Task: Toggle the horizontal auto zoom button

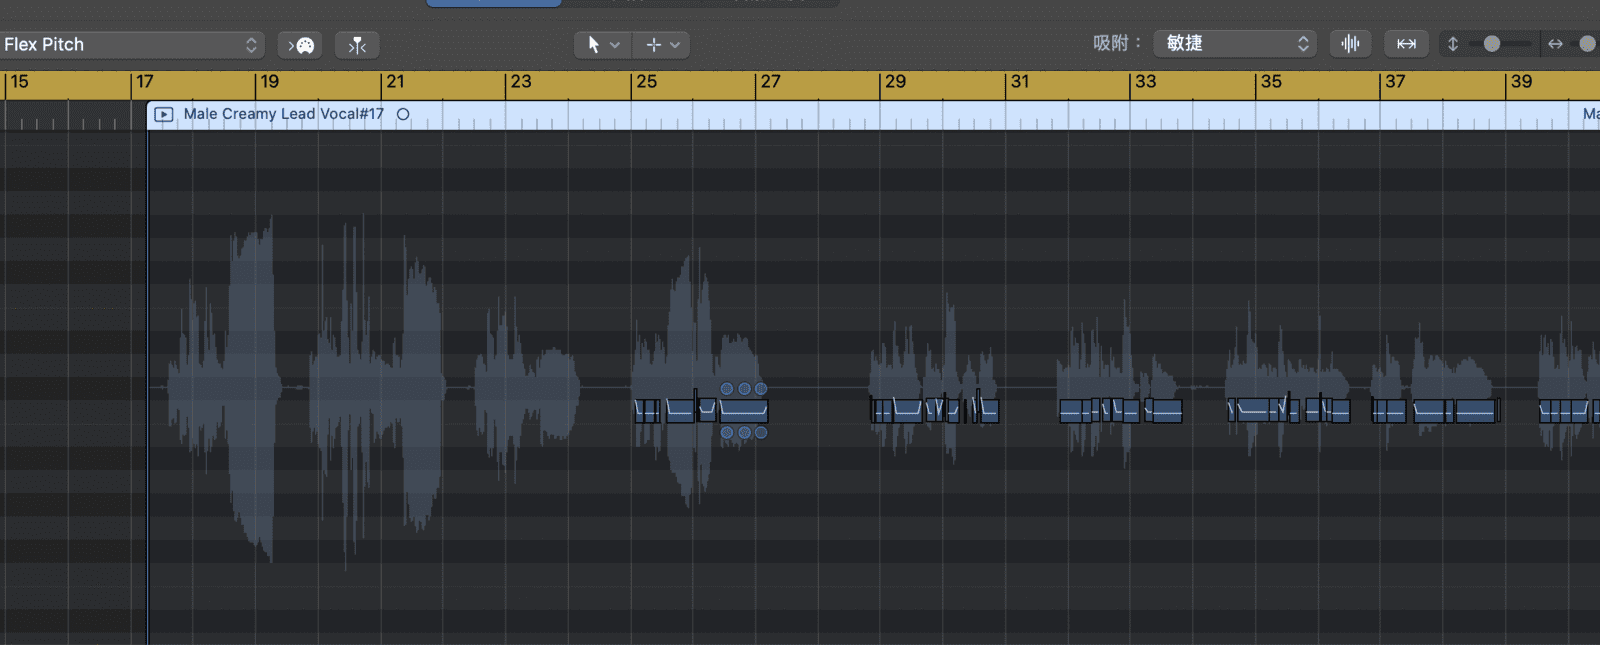Action: 1406,43
